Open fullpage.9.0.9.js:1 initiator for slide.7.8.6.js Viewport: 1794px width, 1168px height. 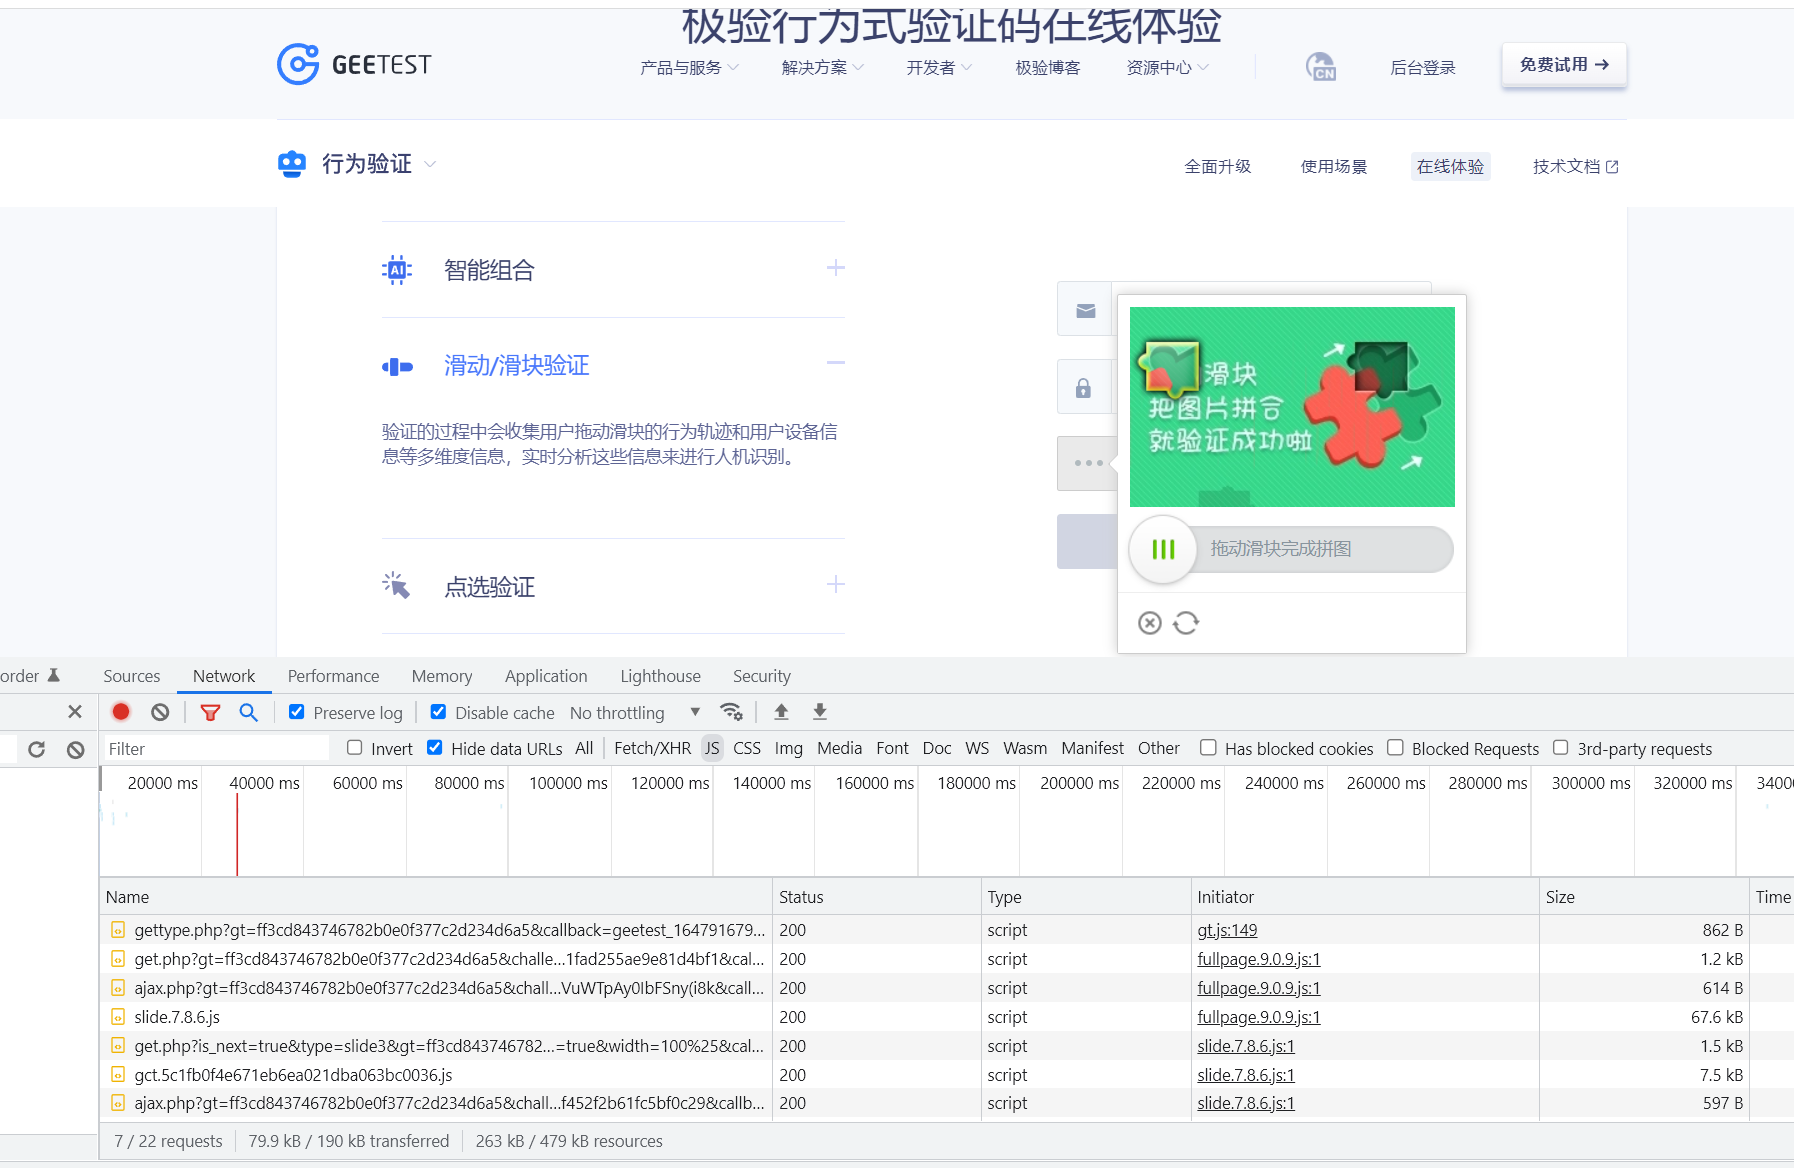(x=1259, y=1017)
